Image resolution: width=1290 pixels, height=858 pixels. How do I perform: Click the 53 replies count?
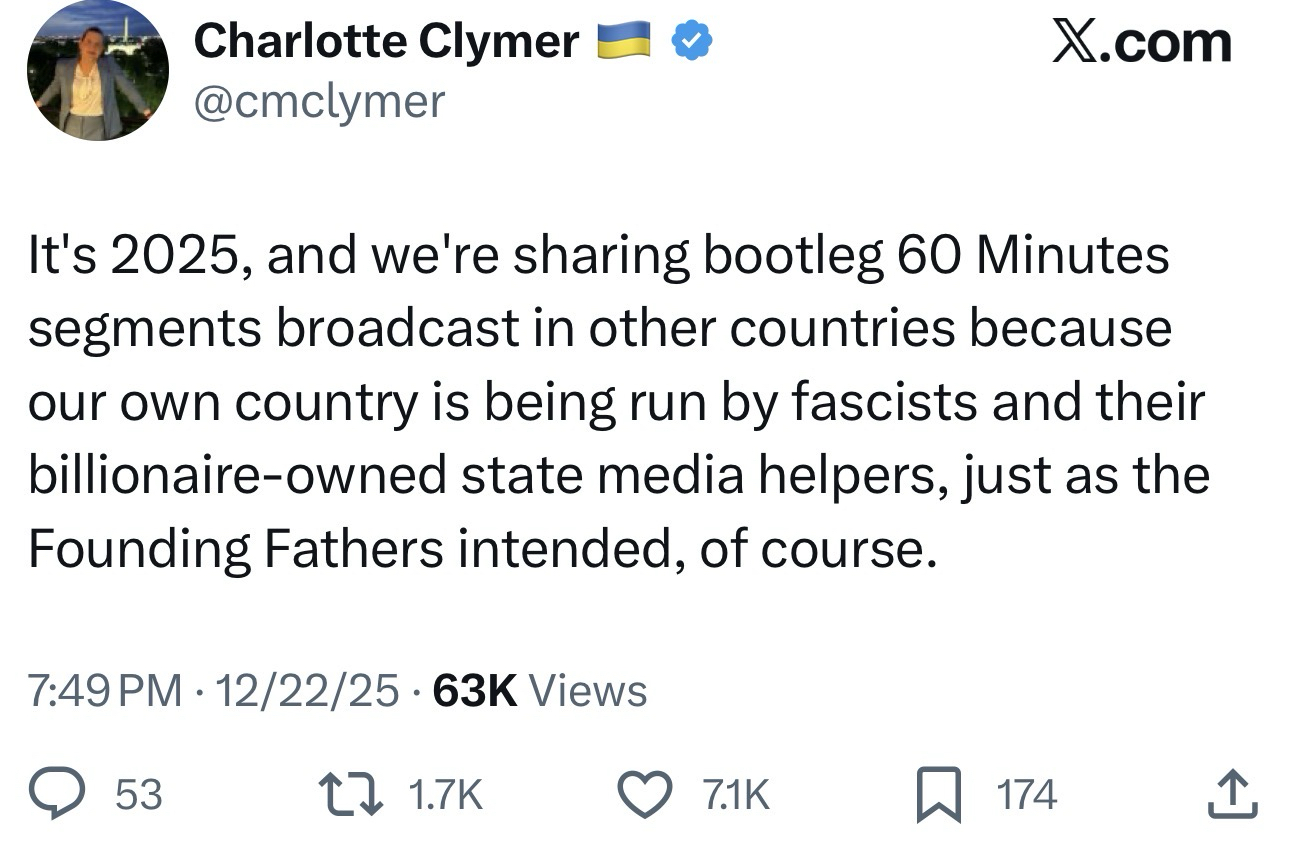coord(139,795)
